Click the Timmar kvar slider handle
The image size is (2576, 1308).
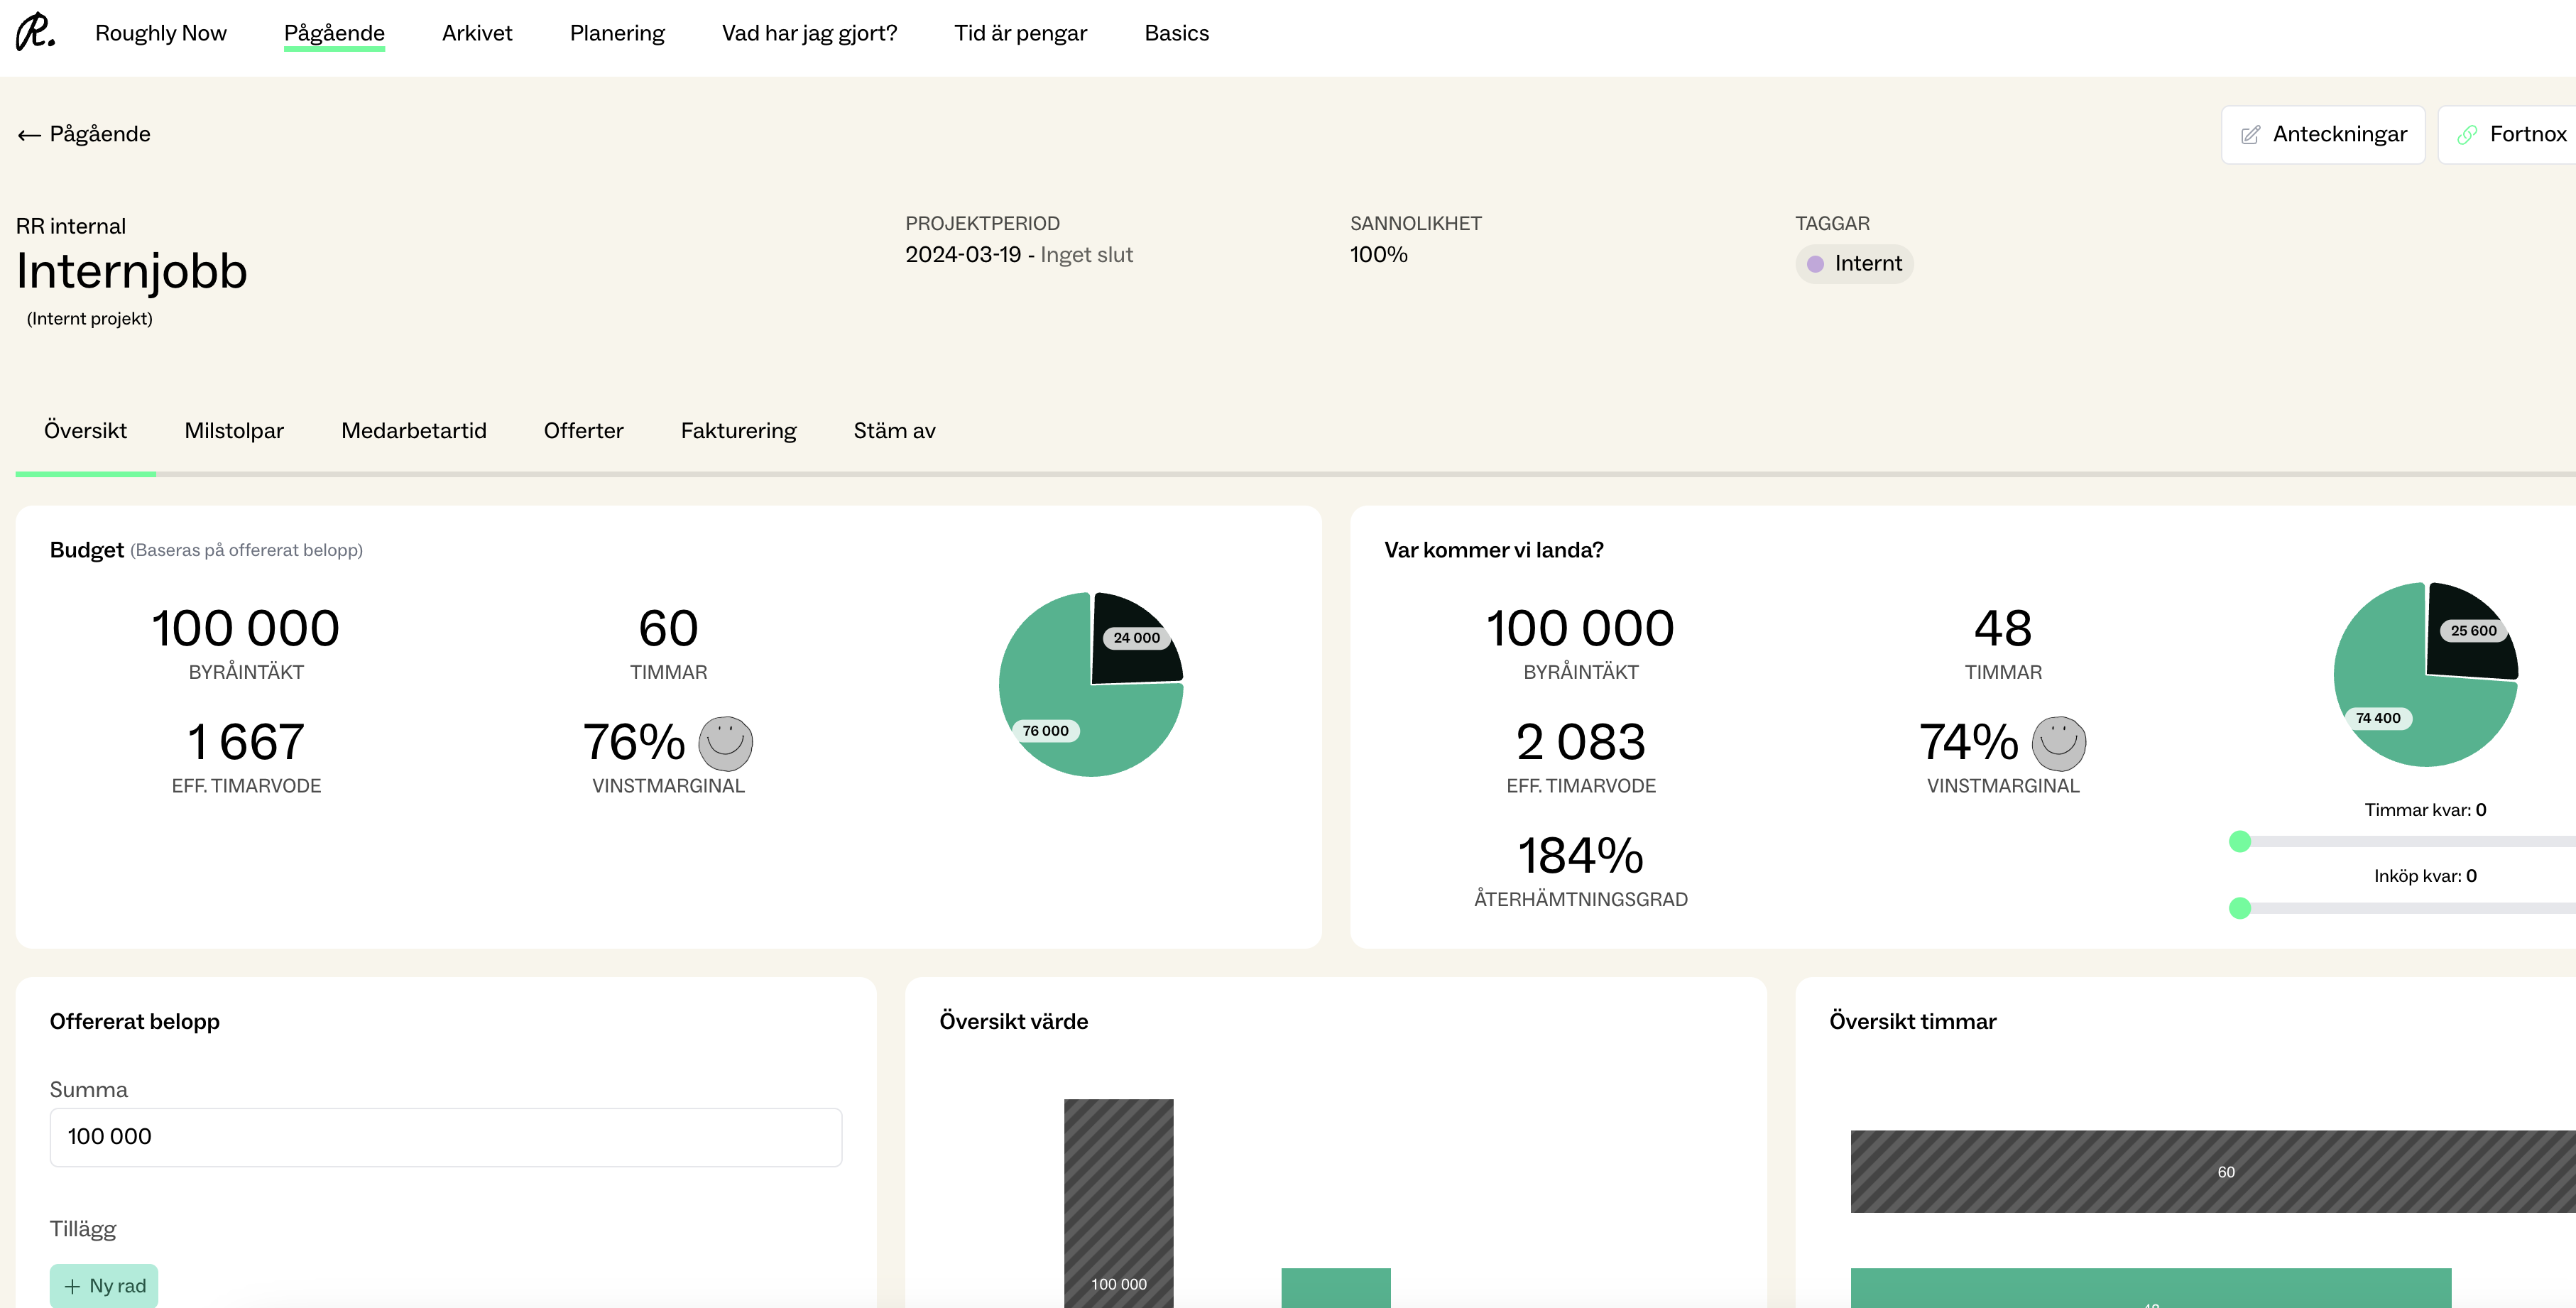pyautogui.click(x=2240, y=841)
